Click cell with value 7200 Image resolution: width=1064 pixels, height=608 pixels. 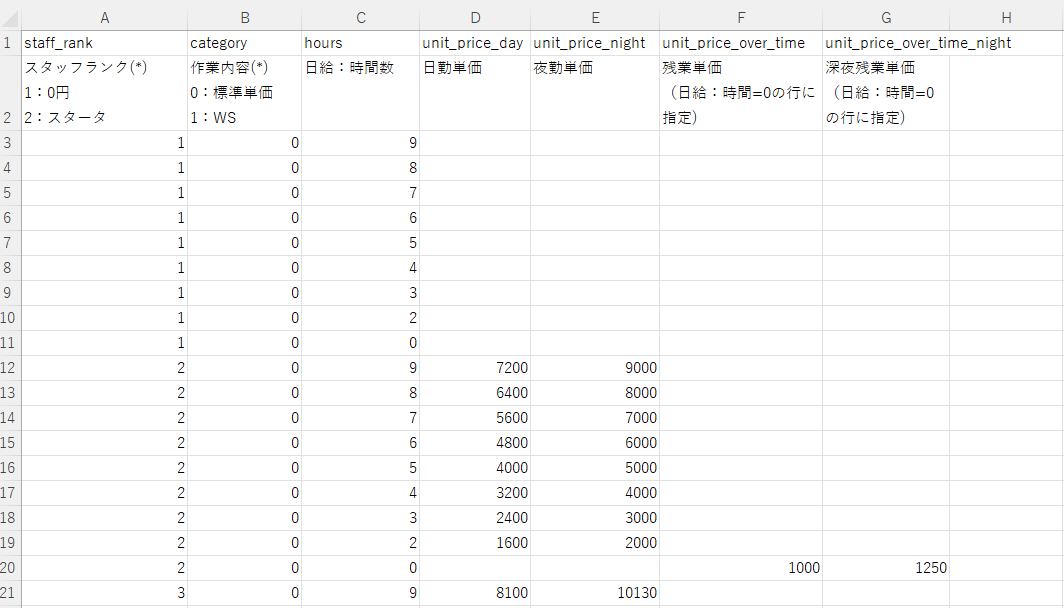tap(475, 368)
